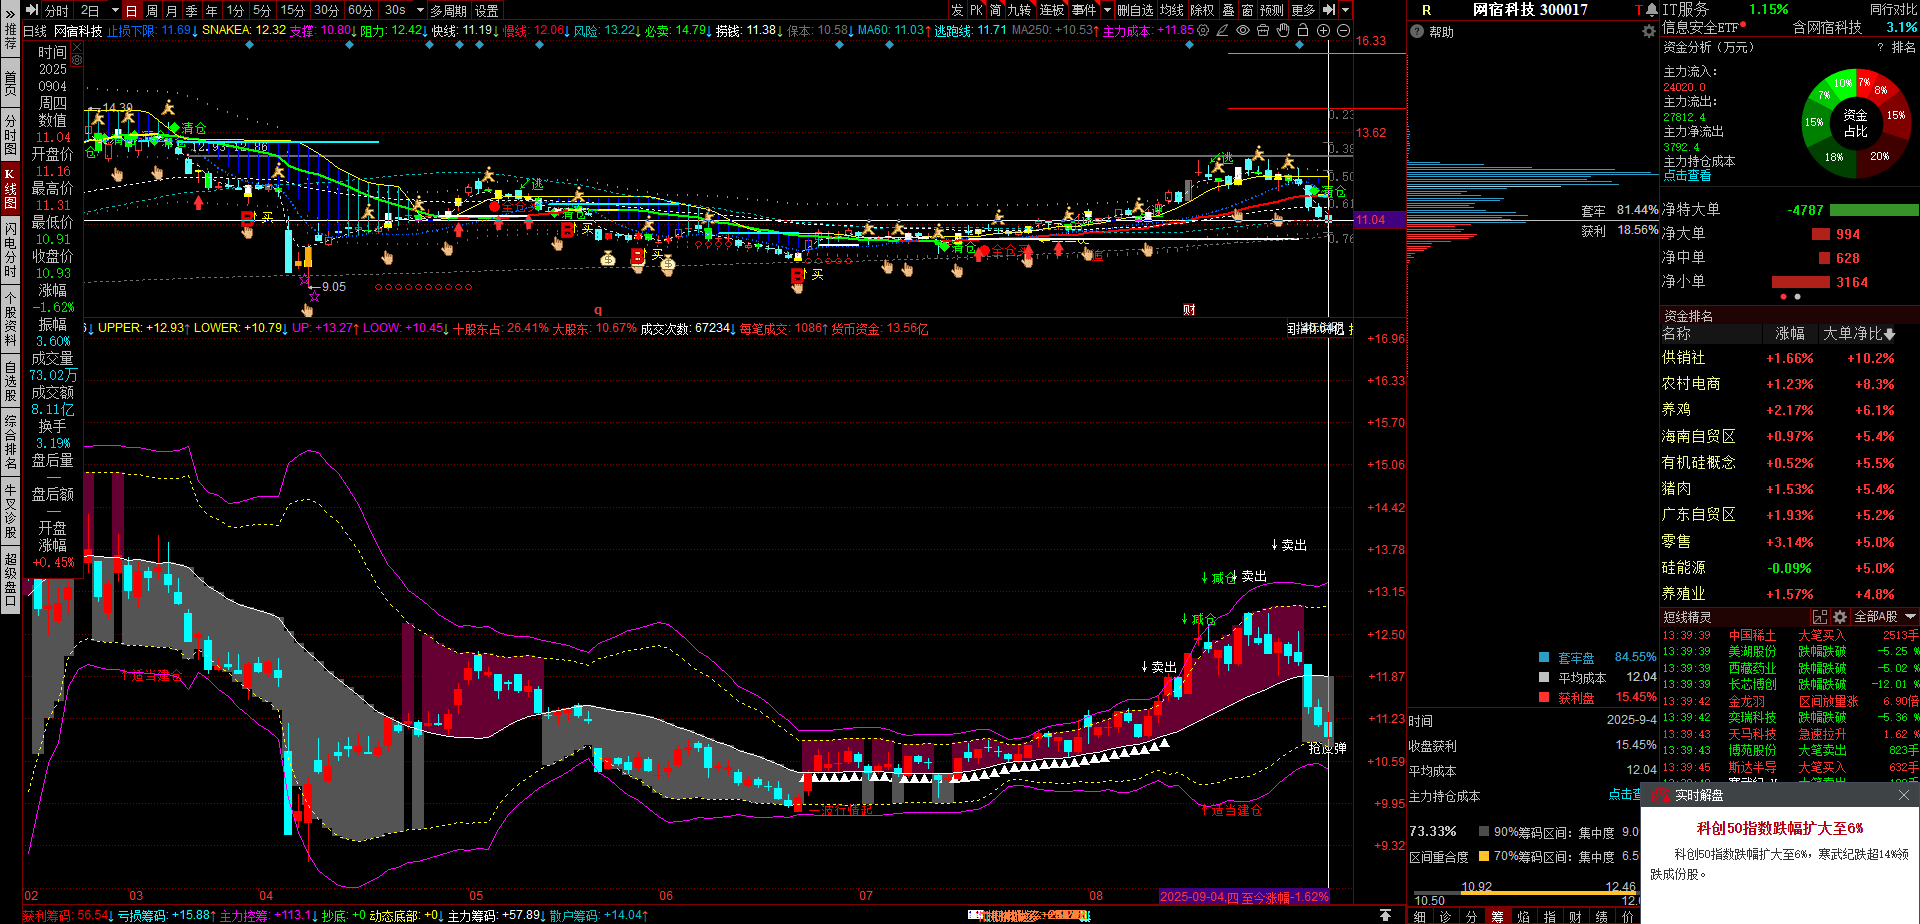Open the help question mark icon
The height and width of the screenshot is (924, 1920).
[1417, 32]
